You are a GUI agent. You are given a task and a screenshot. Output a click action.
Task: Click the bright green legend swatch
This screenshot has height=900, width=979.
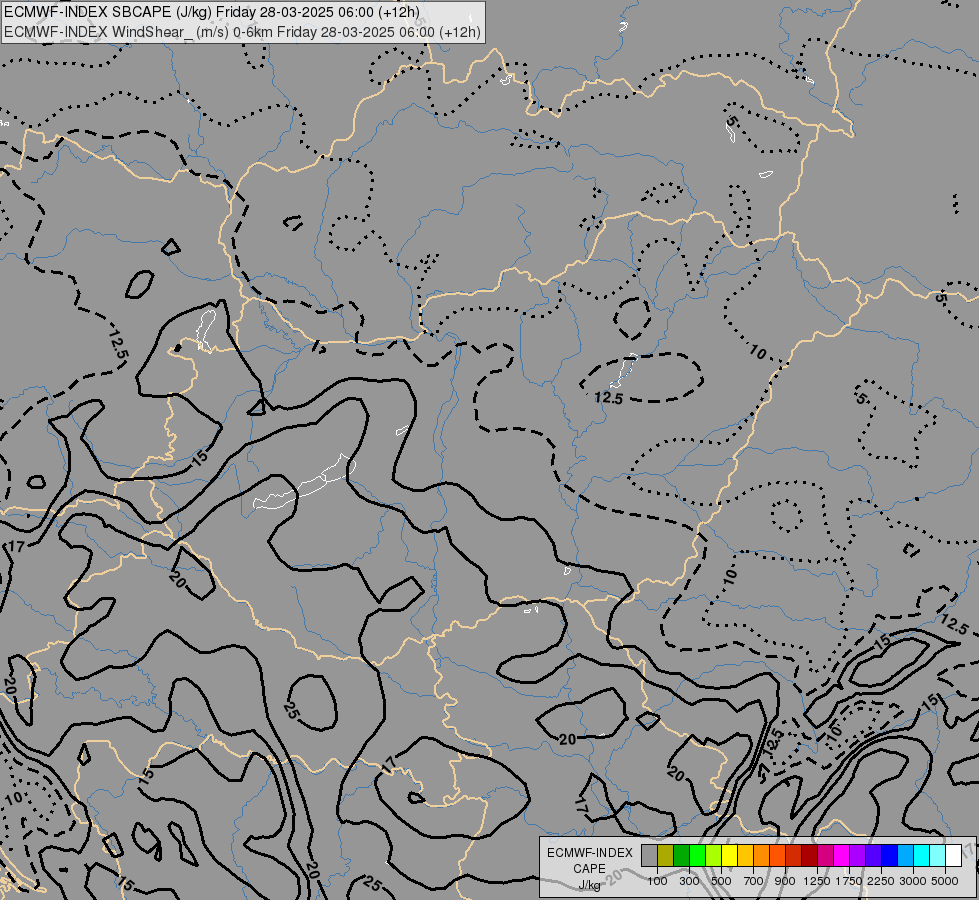tap(697, 855)
